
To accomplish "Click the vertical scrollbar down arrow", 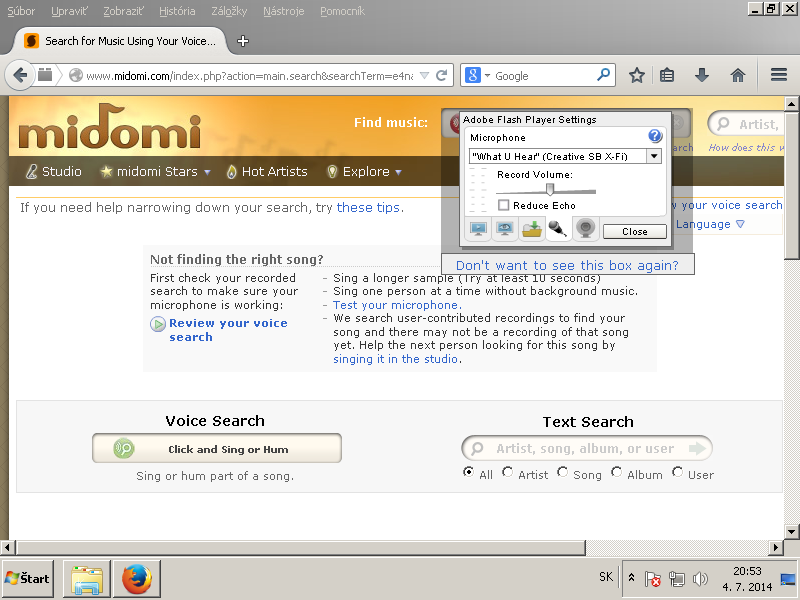I will tap(791, 531).
